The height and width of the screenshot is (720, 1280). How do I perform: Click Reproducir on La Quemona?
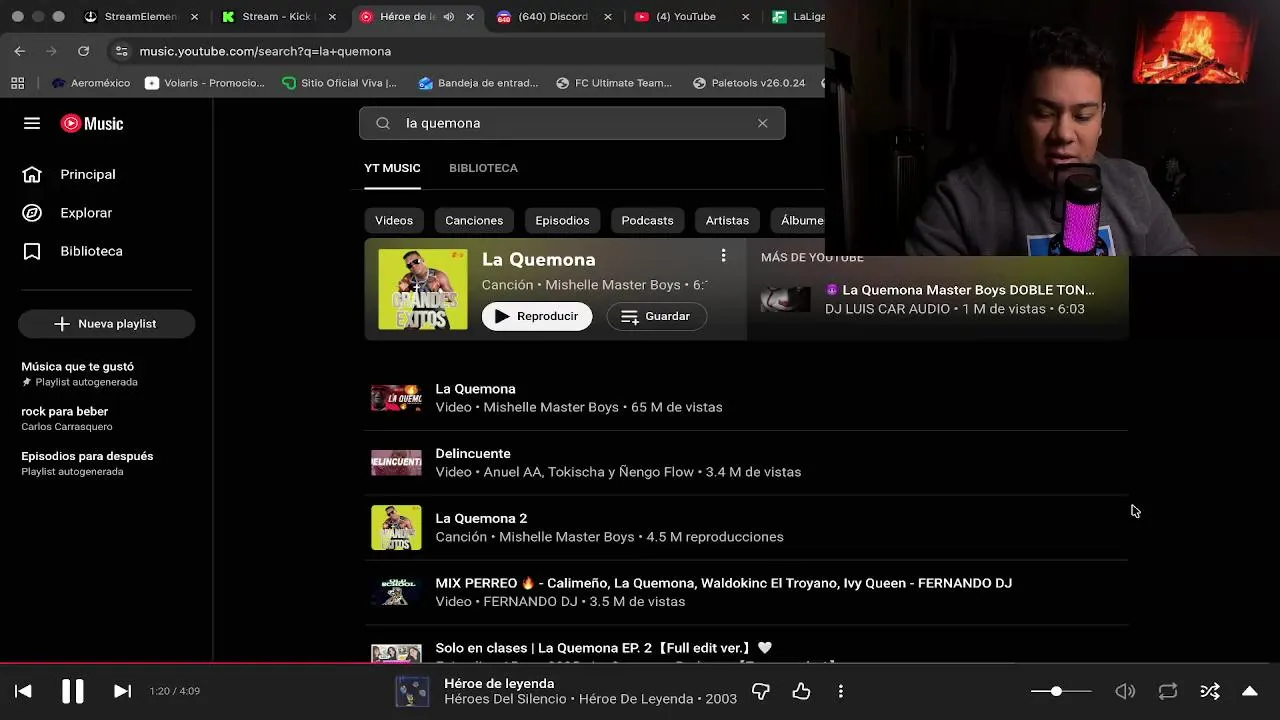tap(537, 316)
